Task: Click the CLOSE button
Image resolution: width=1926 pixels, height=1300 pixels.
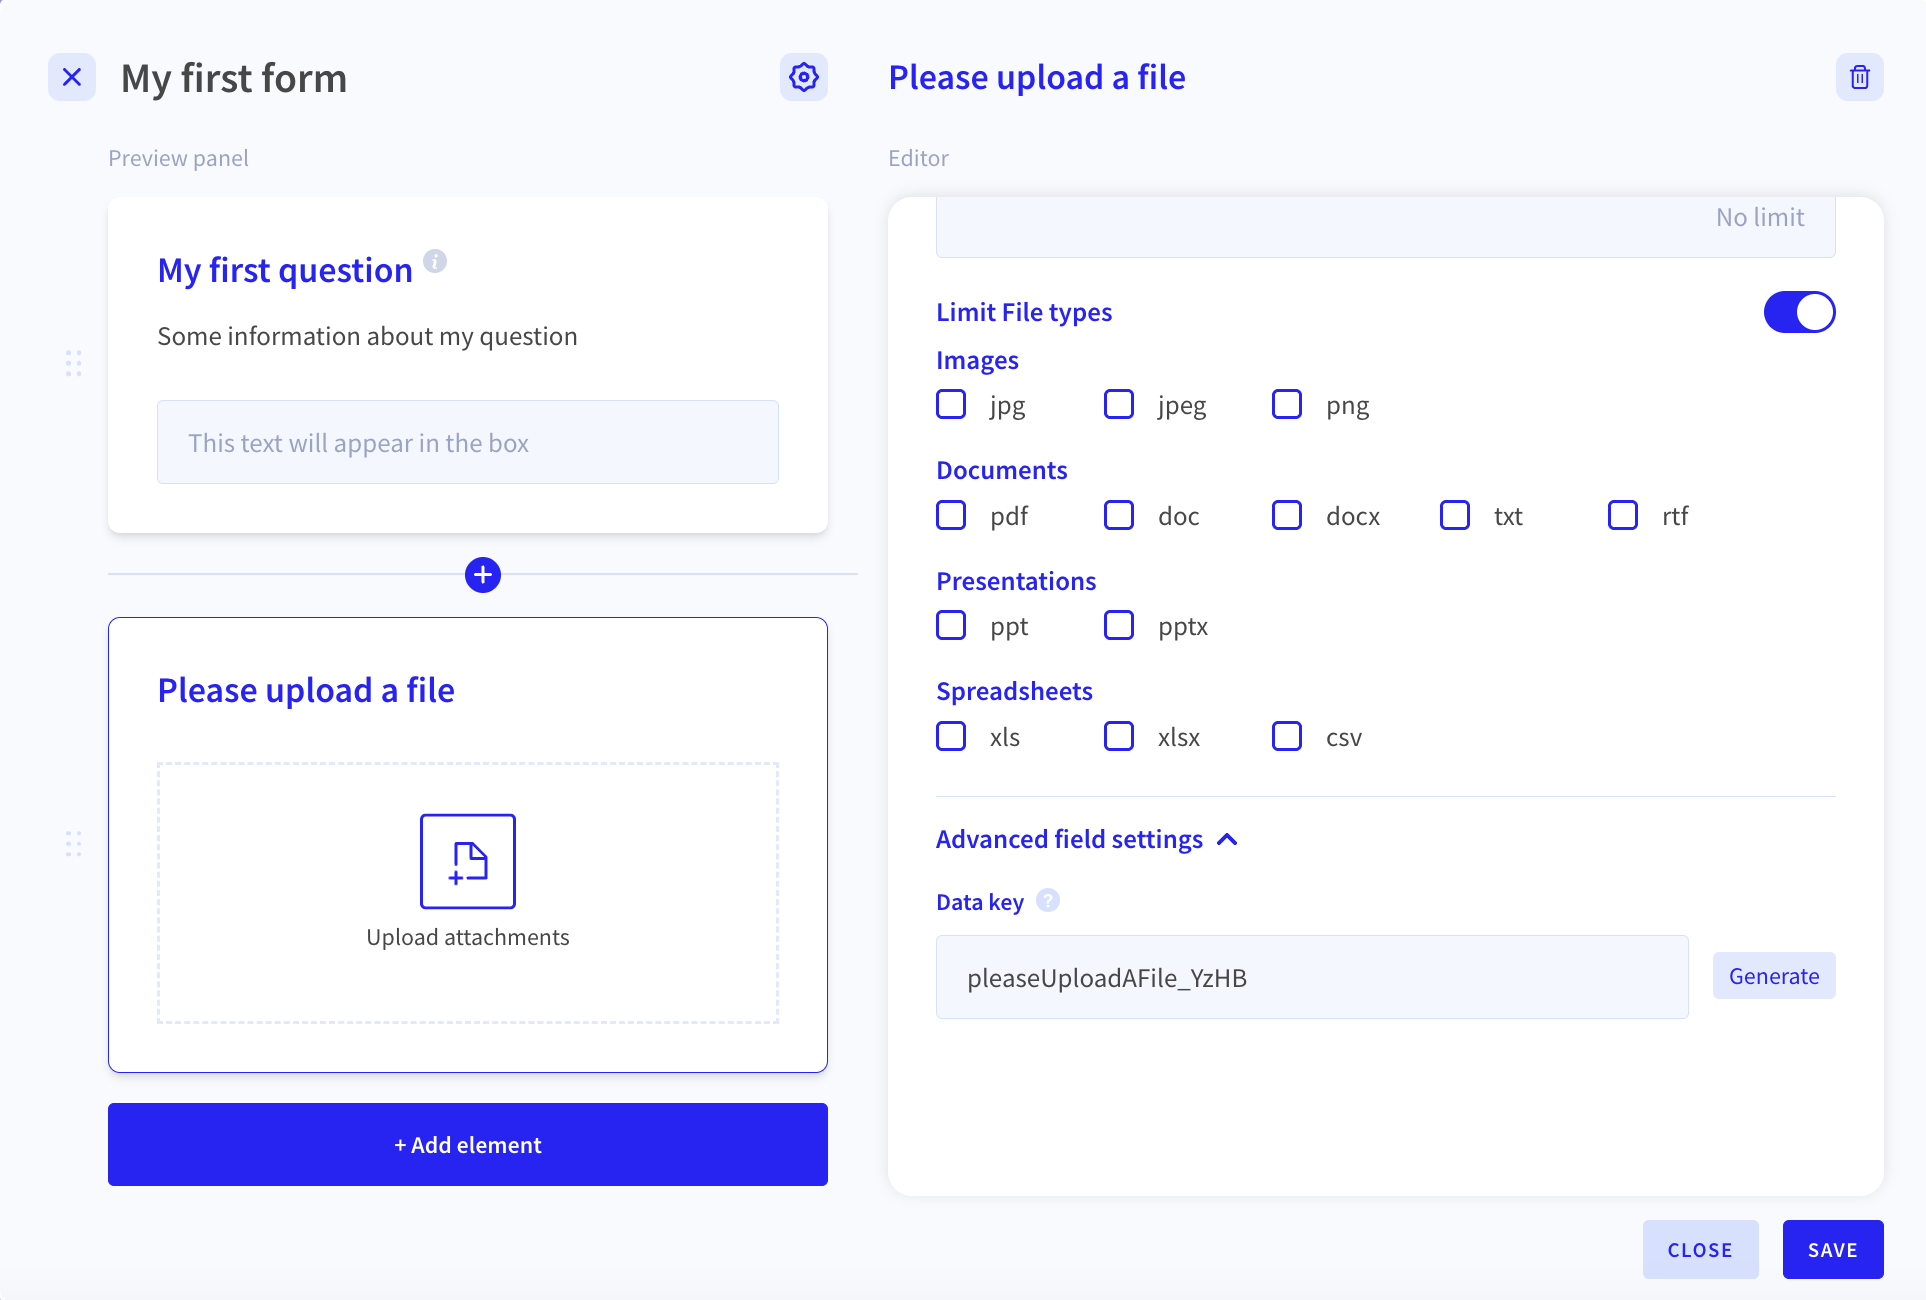Action: pos(1700,1249)
